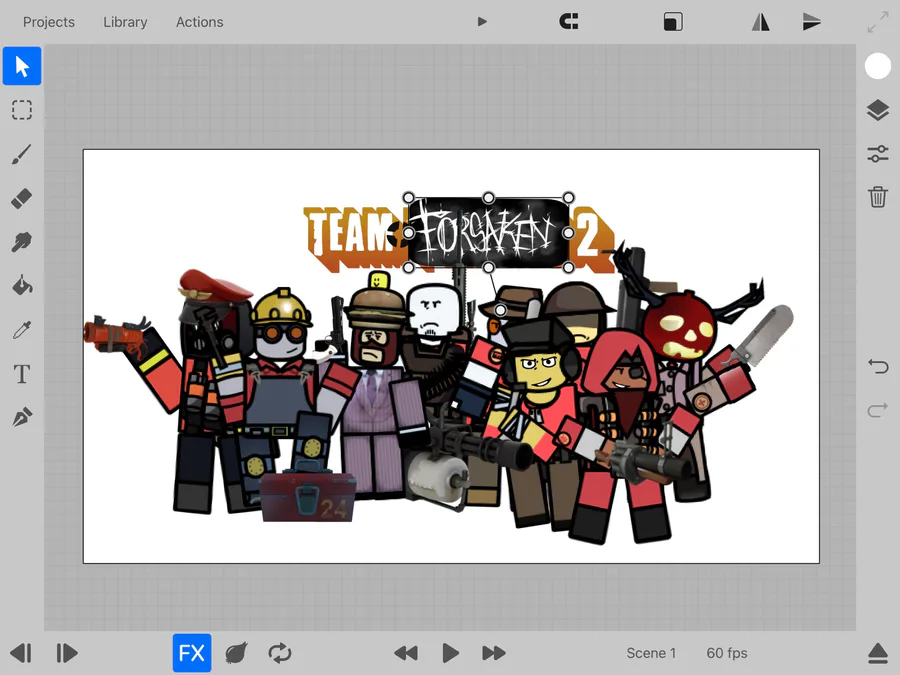Select the Smudge tool

pyautogui.click(x=22, y=242)
